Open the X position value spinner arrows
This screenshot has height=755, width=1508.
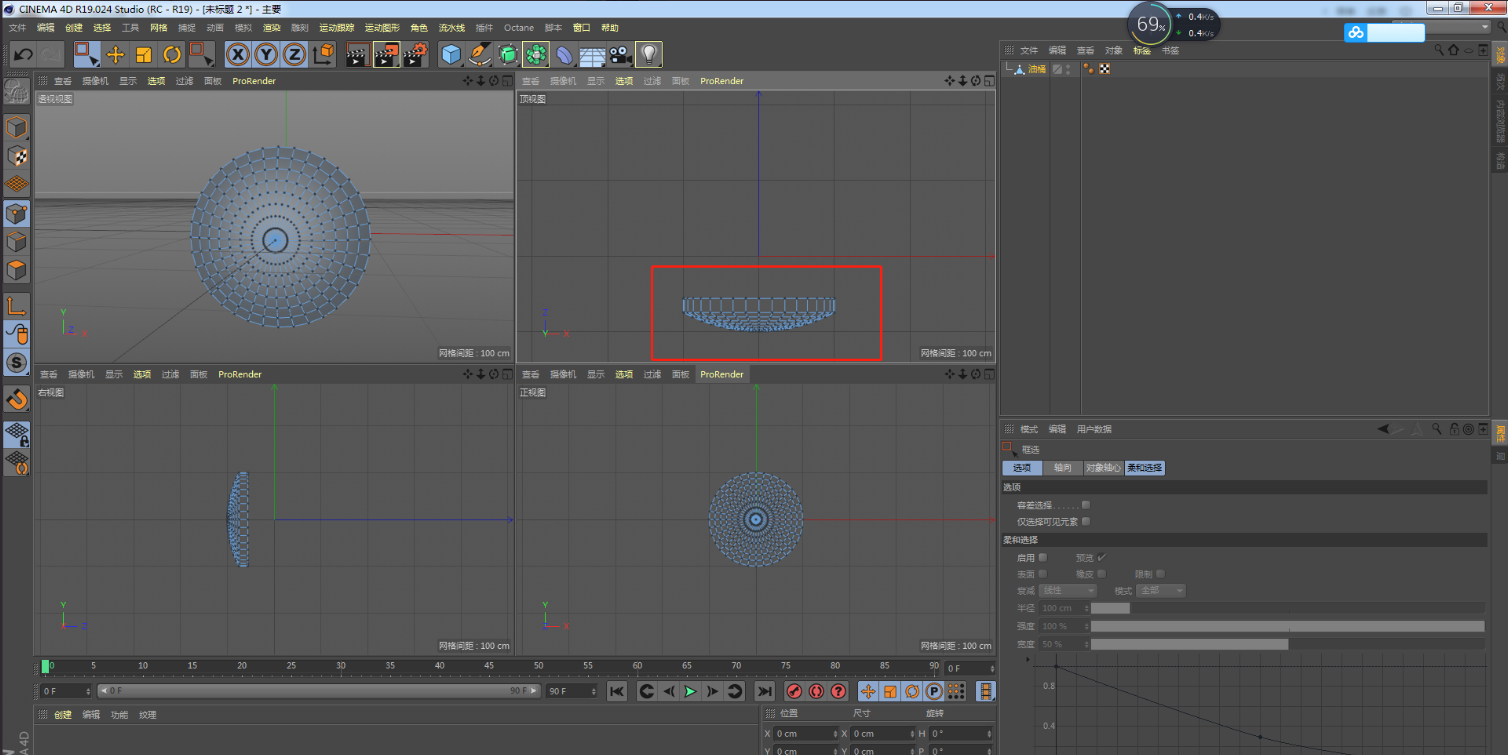point(837,734)
